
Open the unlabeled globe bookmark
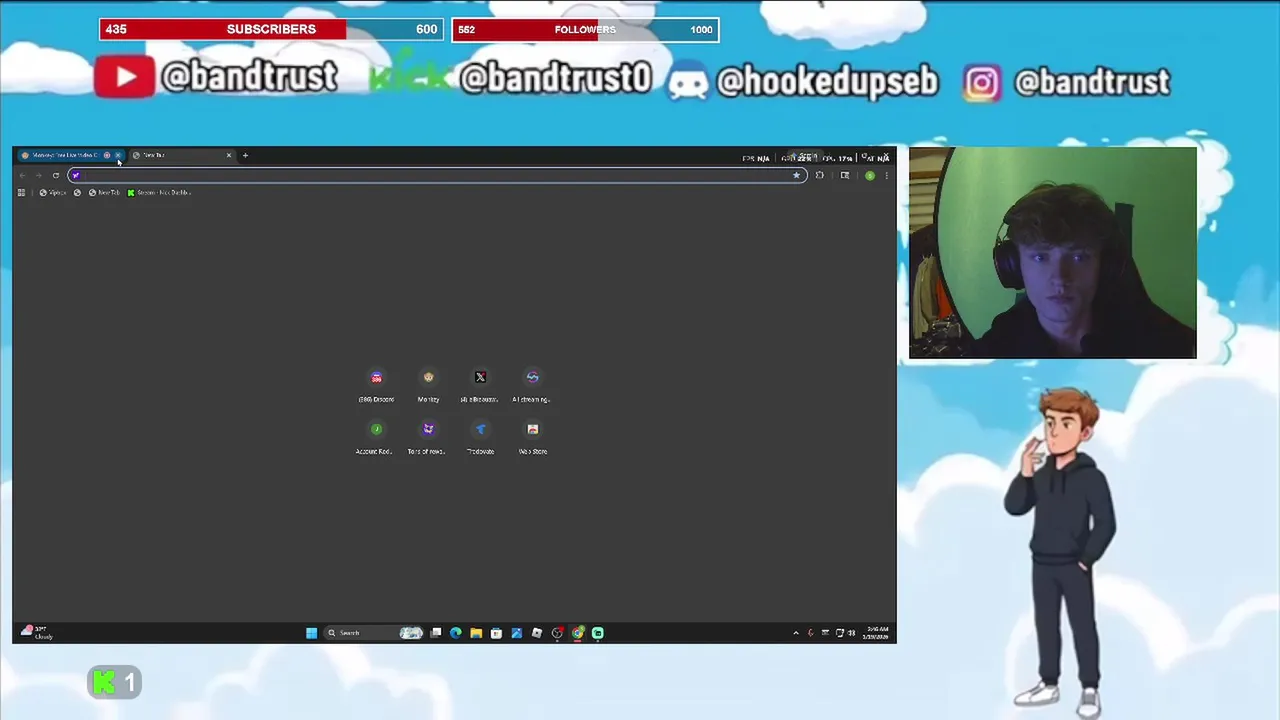click(x=77, y=192)
